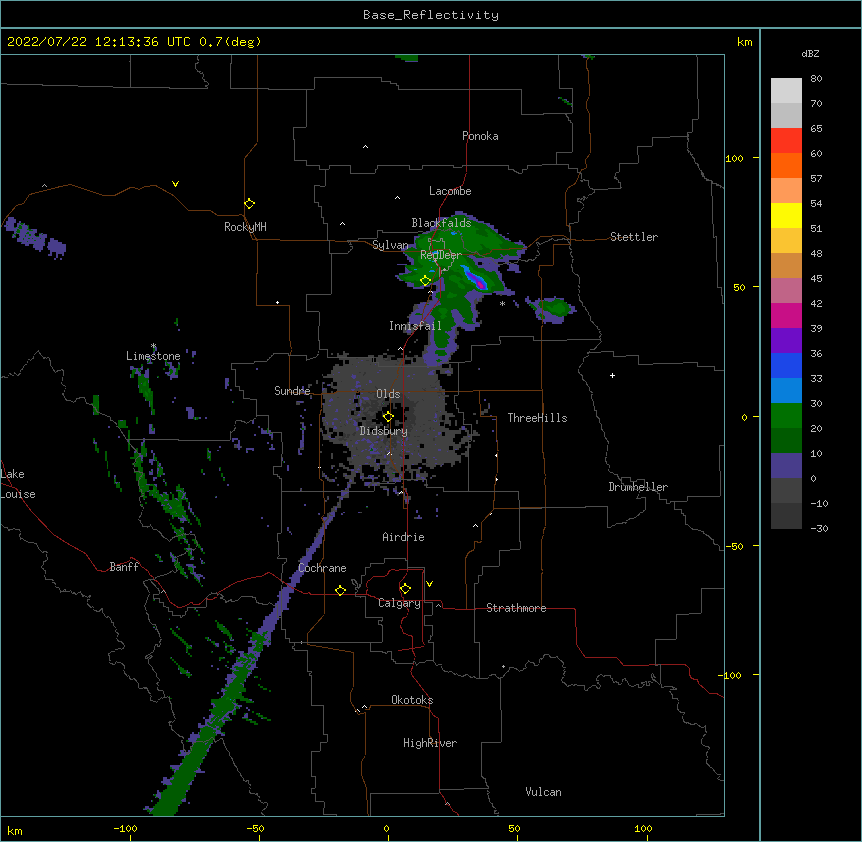Click the Drumheller label
The image size is (862, 842).
tap(638, 487)
